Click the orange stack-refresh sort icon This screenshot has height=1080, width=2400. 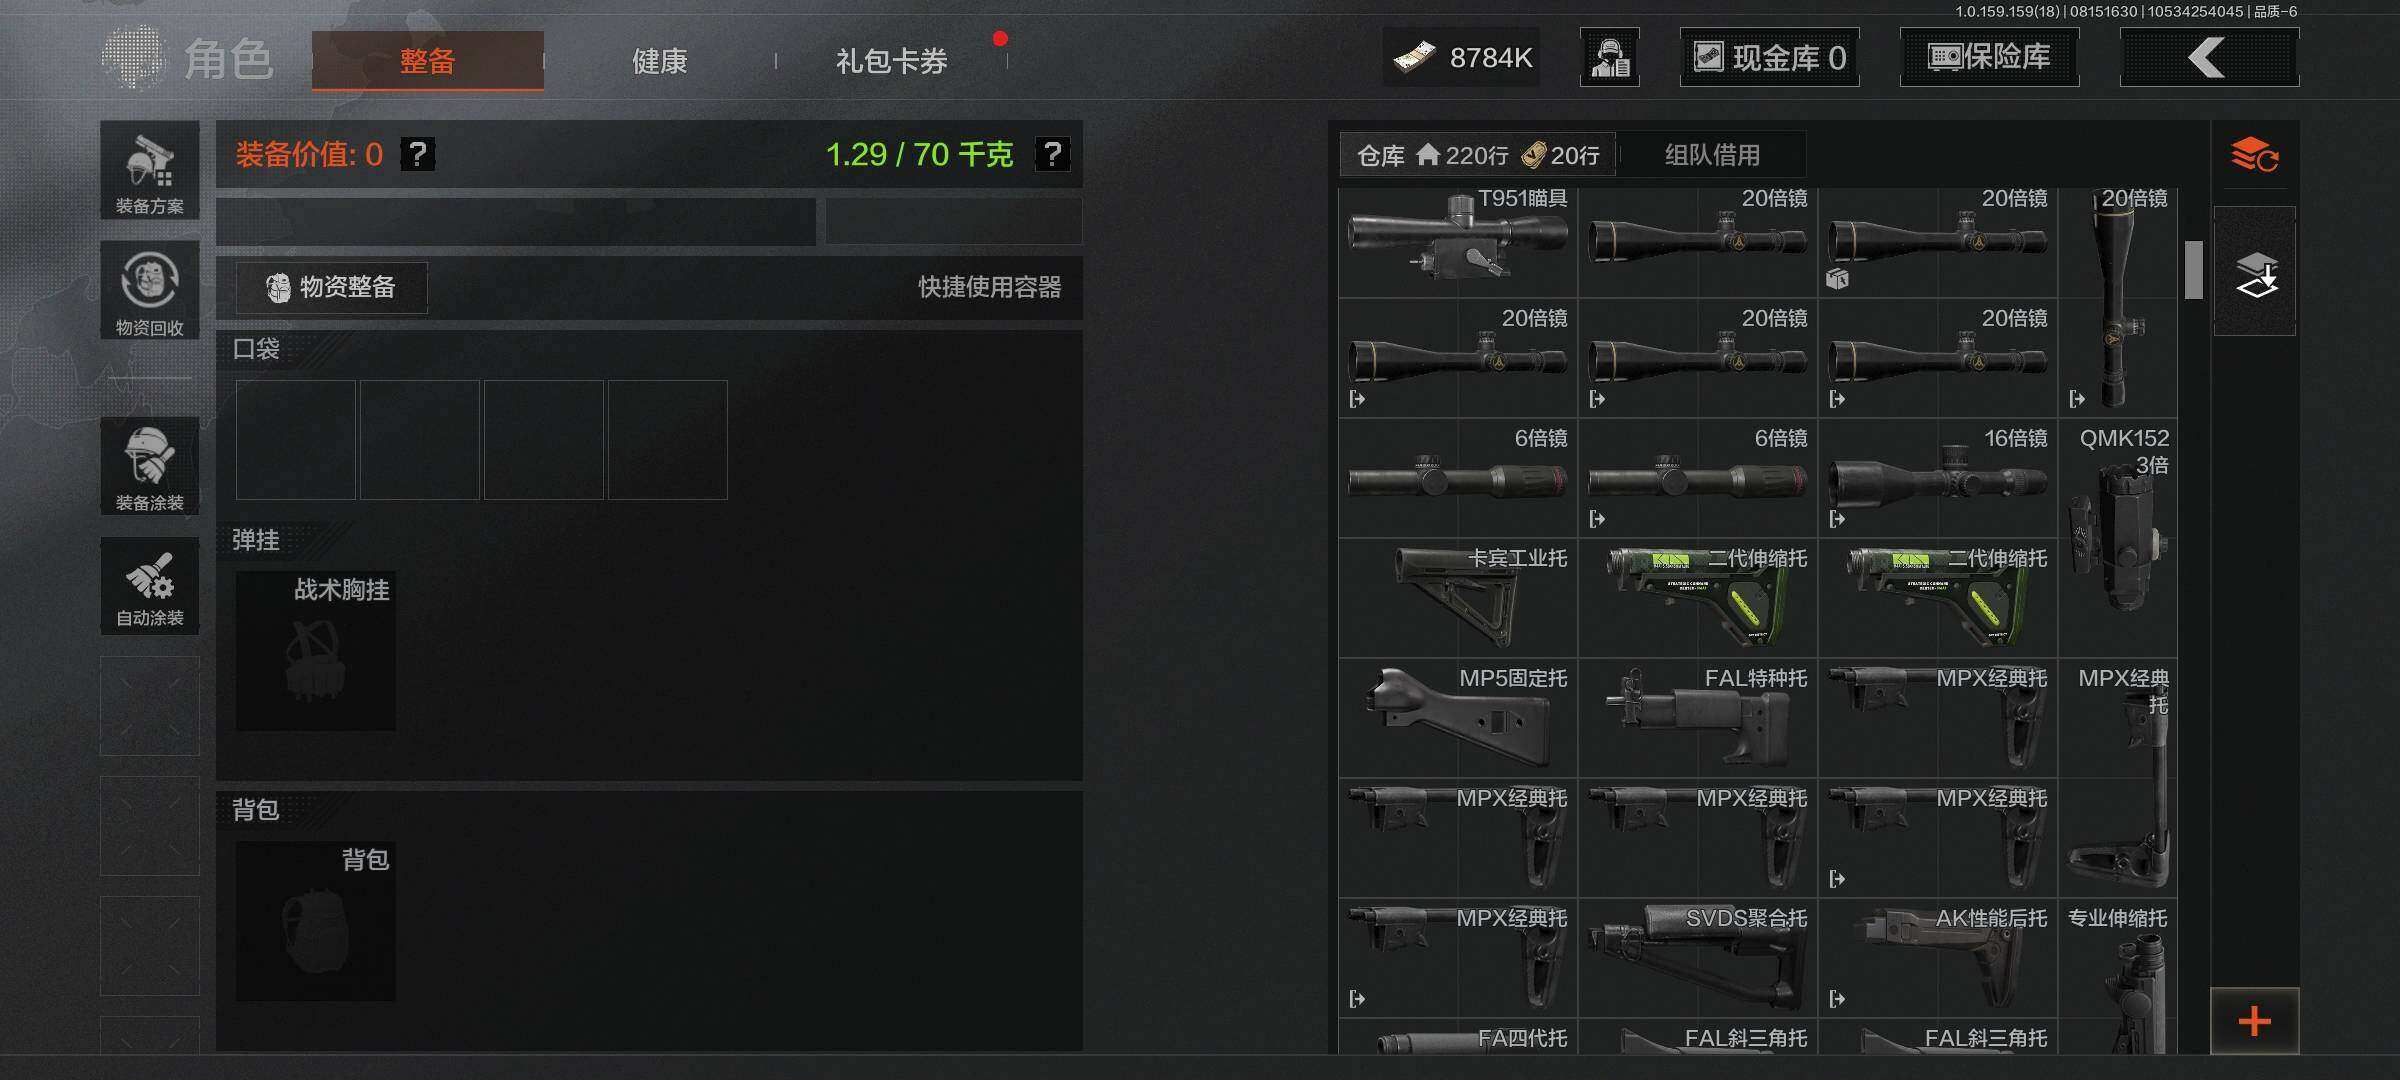(x=2254, y=155)
